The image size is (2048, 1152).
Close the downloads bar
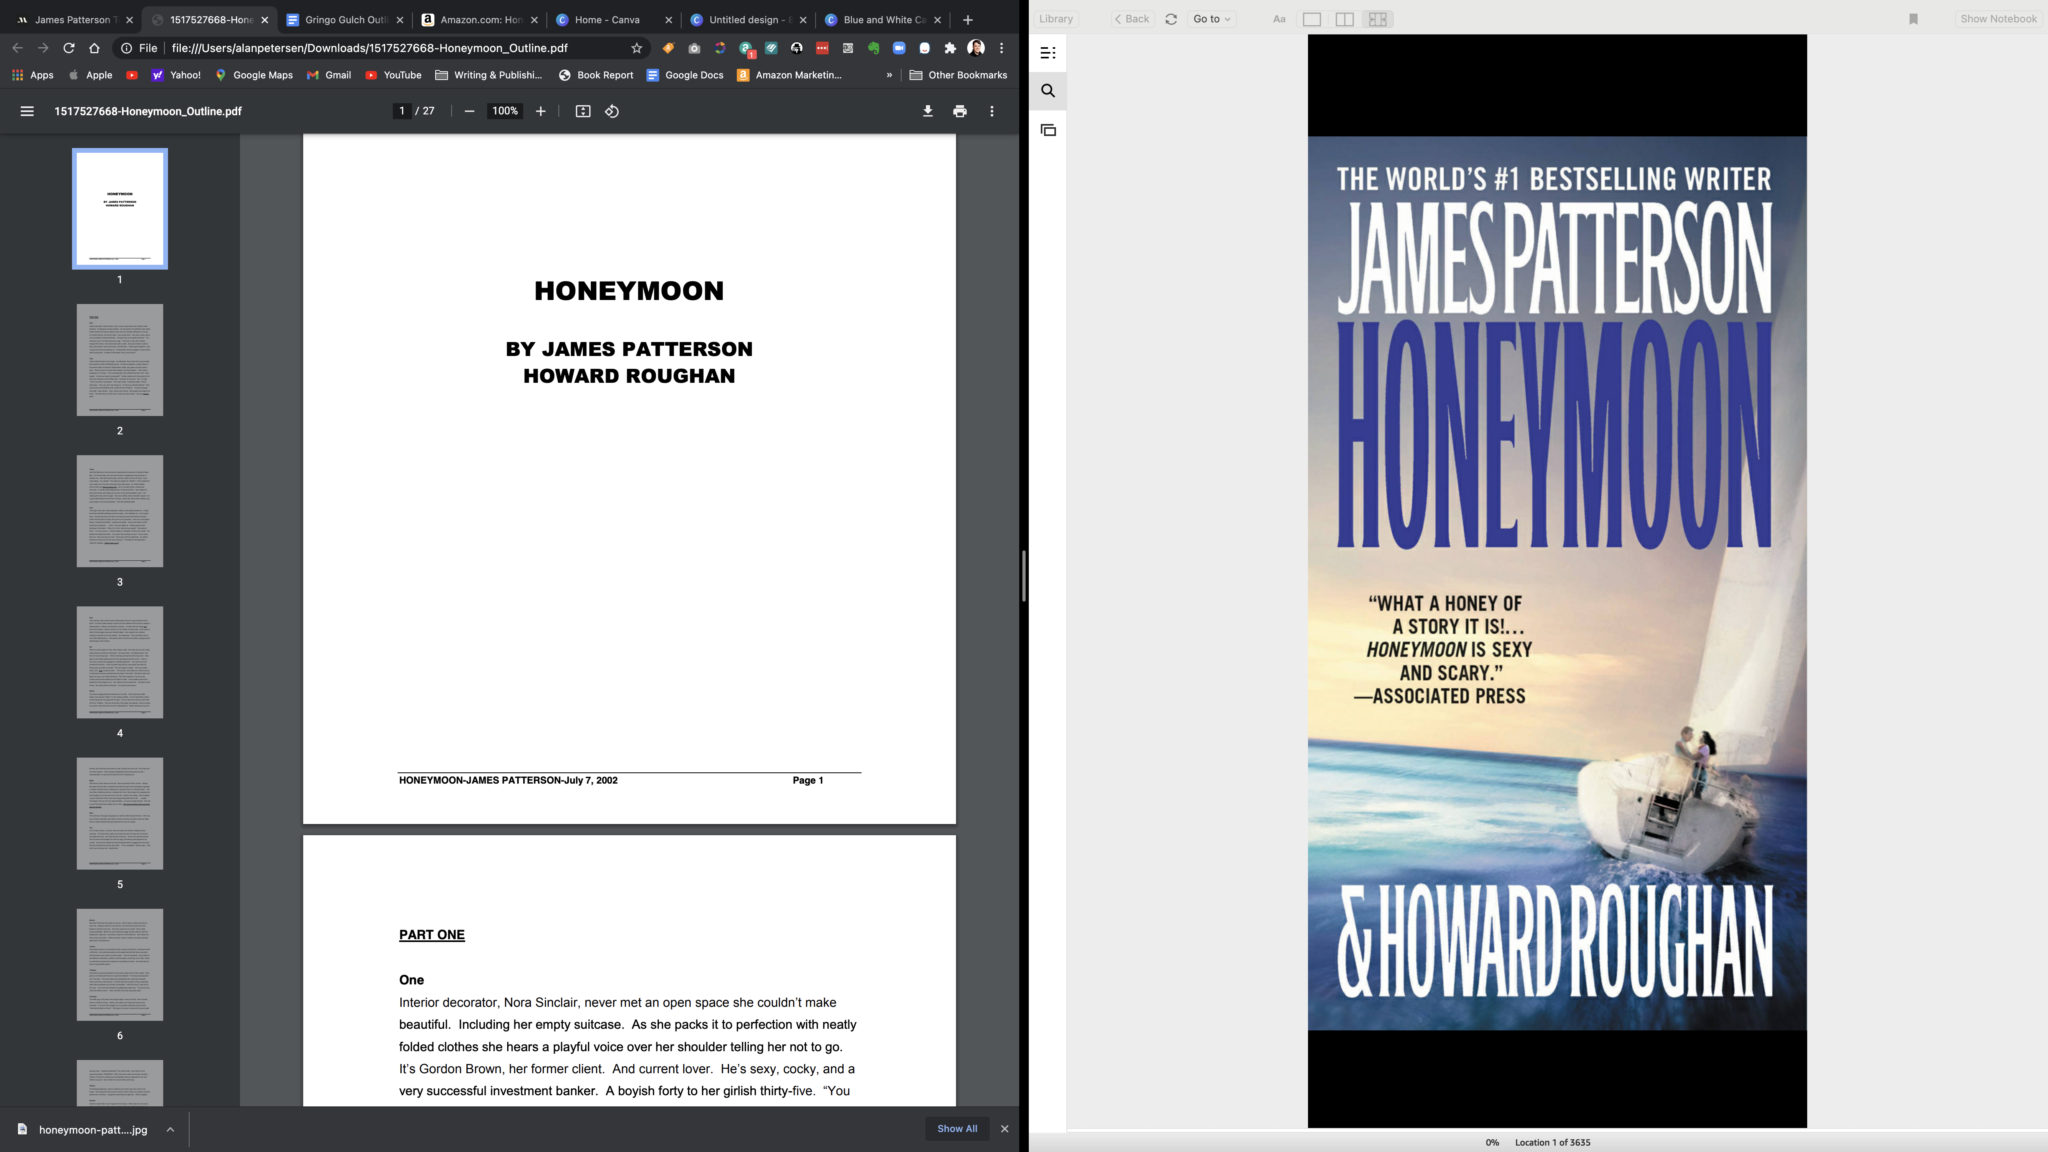[x=1005, y=1129]
